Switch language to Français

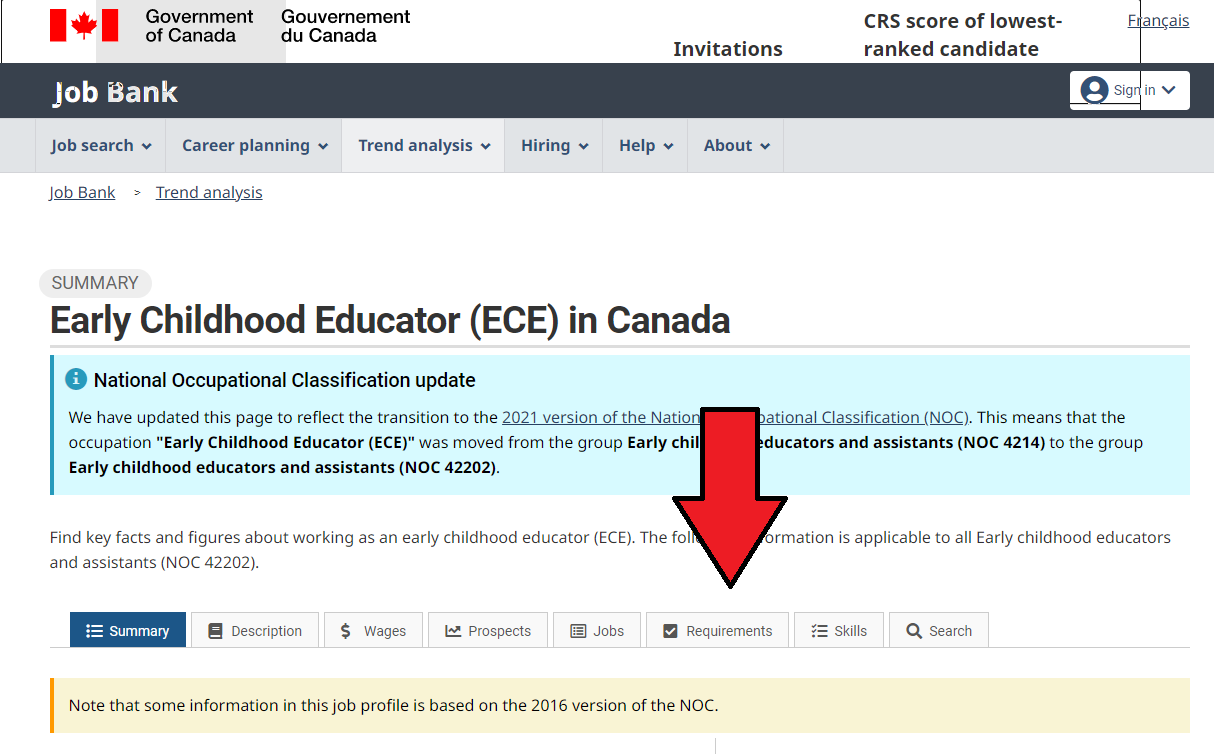[1158, 20]
